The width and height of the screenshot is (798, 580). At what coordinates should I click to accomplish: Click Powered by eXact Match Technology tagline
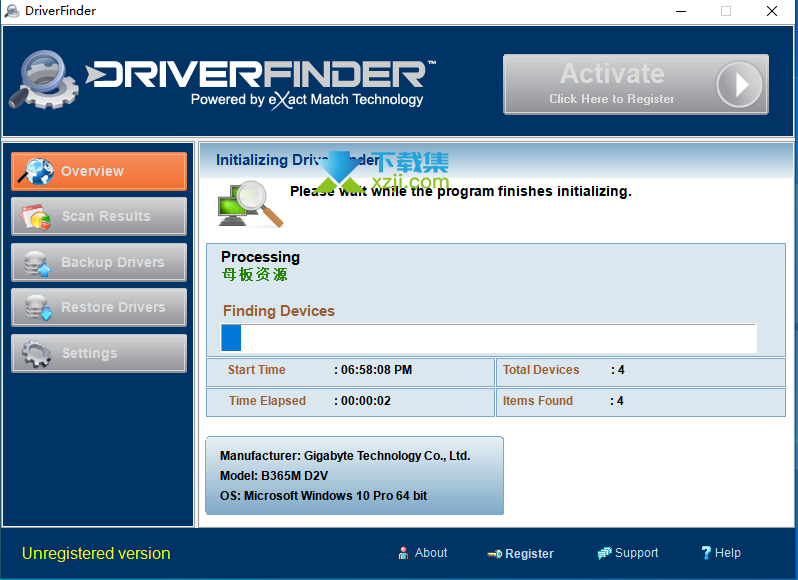point(307,100)
